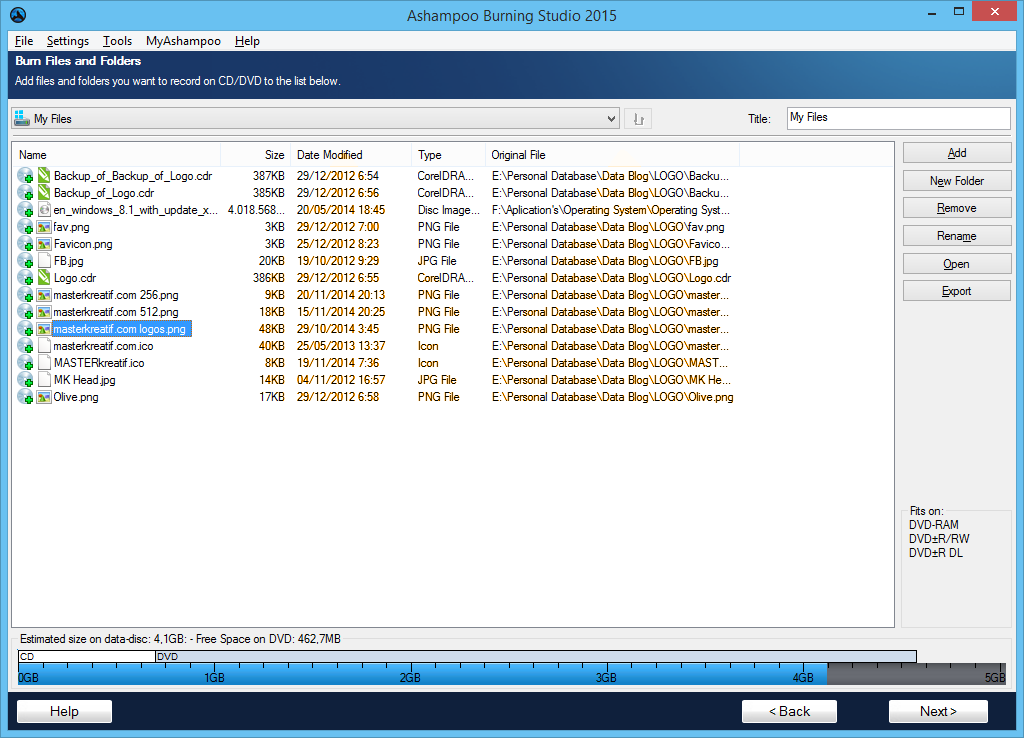Select file name en_windows_8.1_with_update_x...
Screen dimensions: 1024x738
click(136, 210)
